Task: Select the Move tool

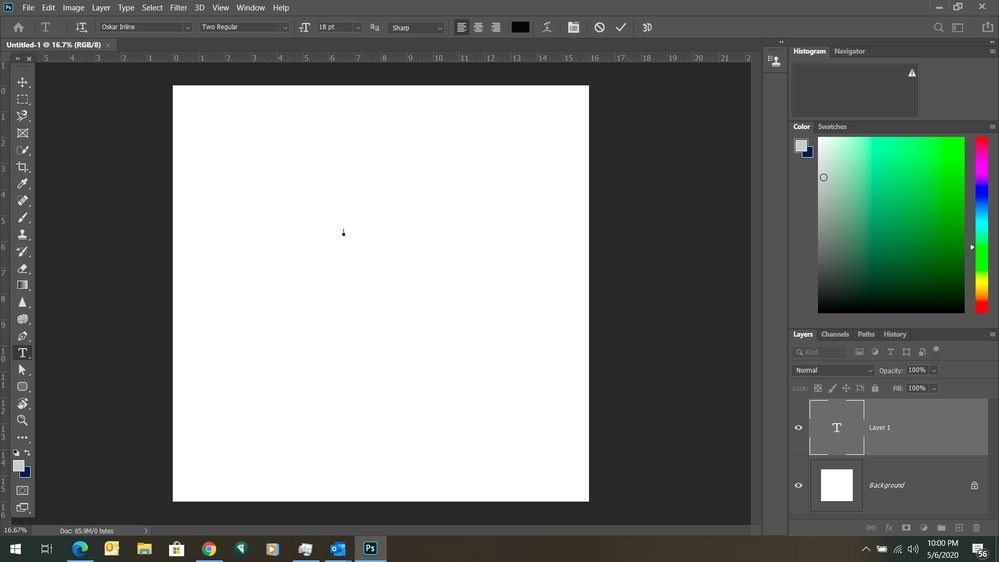Action: tap(22, 83)
